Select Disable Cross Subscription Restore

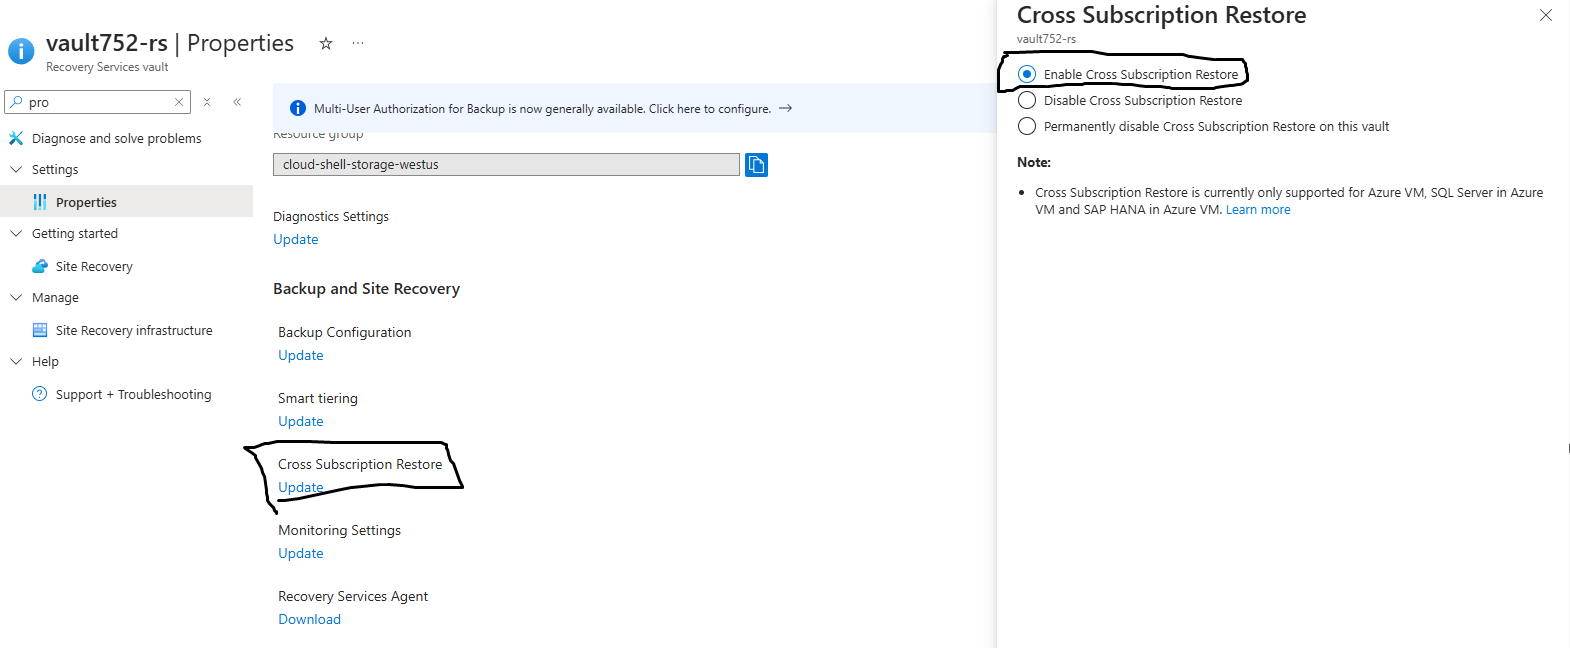pyautogui.click(x=1027, y=100)
